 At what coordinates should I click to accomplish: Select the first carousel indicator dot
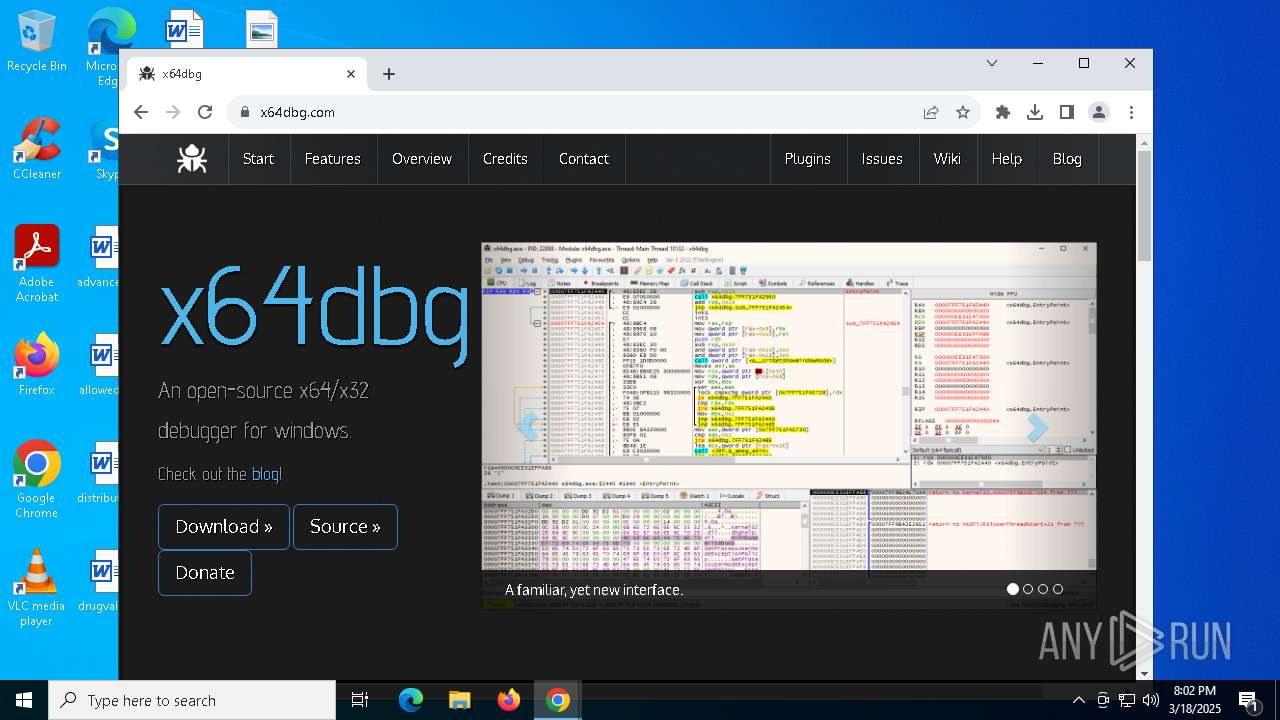[1013, 589]
